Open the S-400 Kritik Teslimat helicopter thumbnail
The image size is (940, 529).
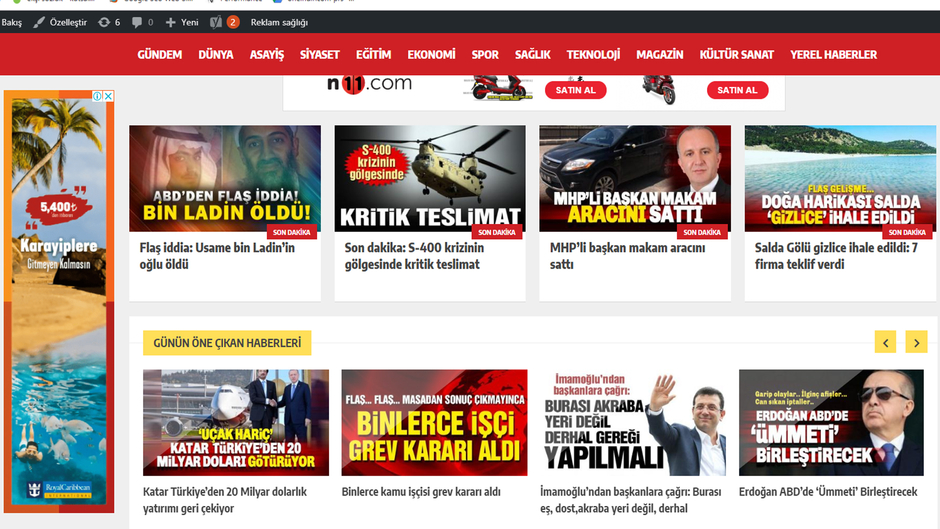(x=430, y=179)
